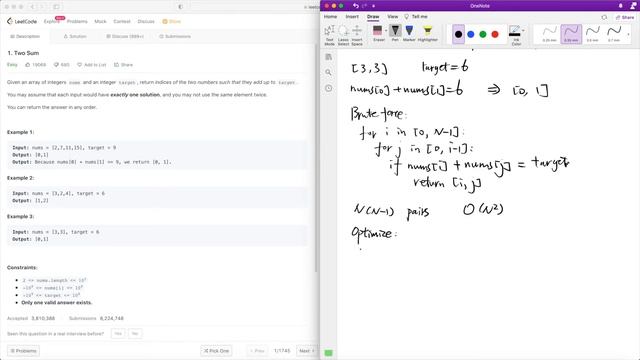Toggle the browser sidebar button
Viewport: 640px width, 360px height.
click(57, 7)
